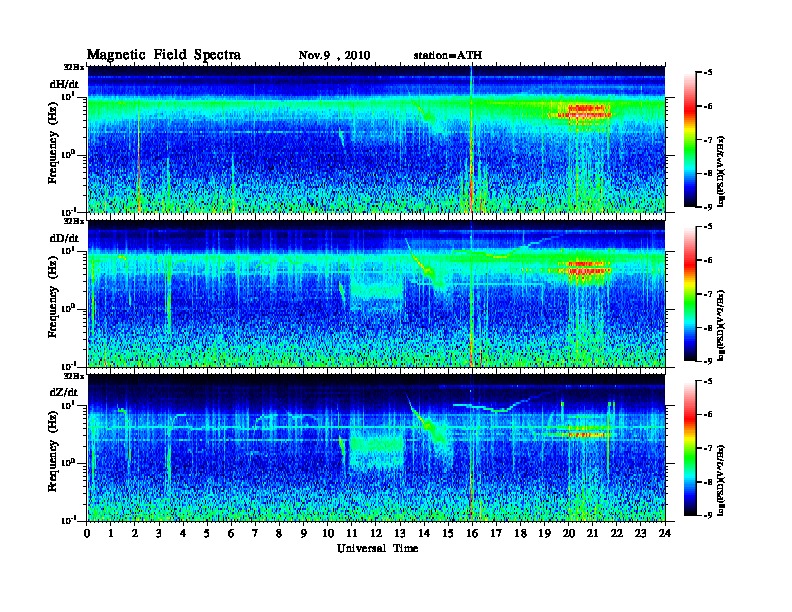
Task: Click the "14" tick on the time axis
Action: [424, 533]
